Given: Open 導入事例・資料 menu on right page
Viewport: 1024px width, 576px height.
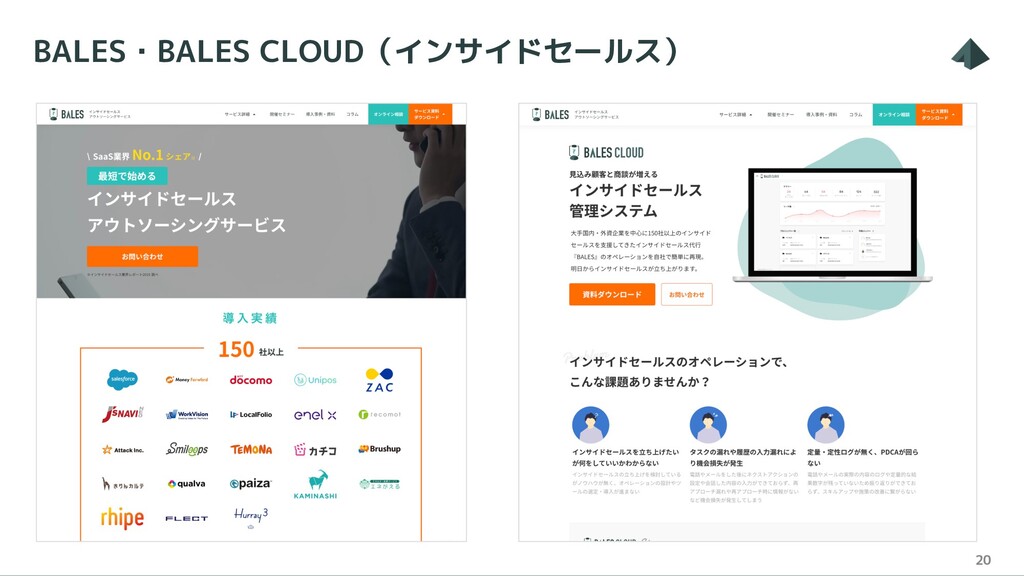Looking at the screenshot, I should [x=822, y=114].
